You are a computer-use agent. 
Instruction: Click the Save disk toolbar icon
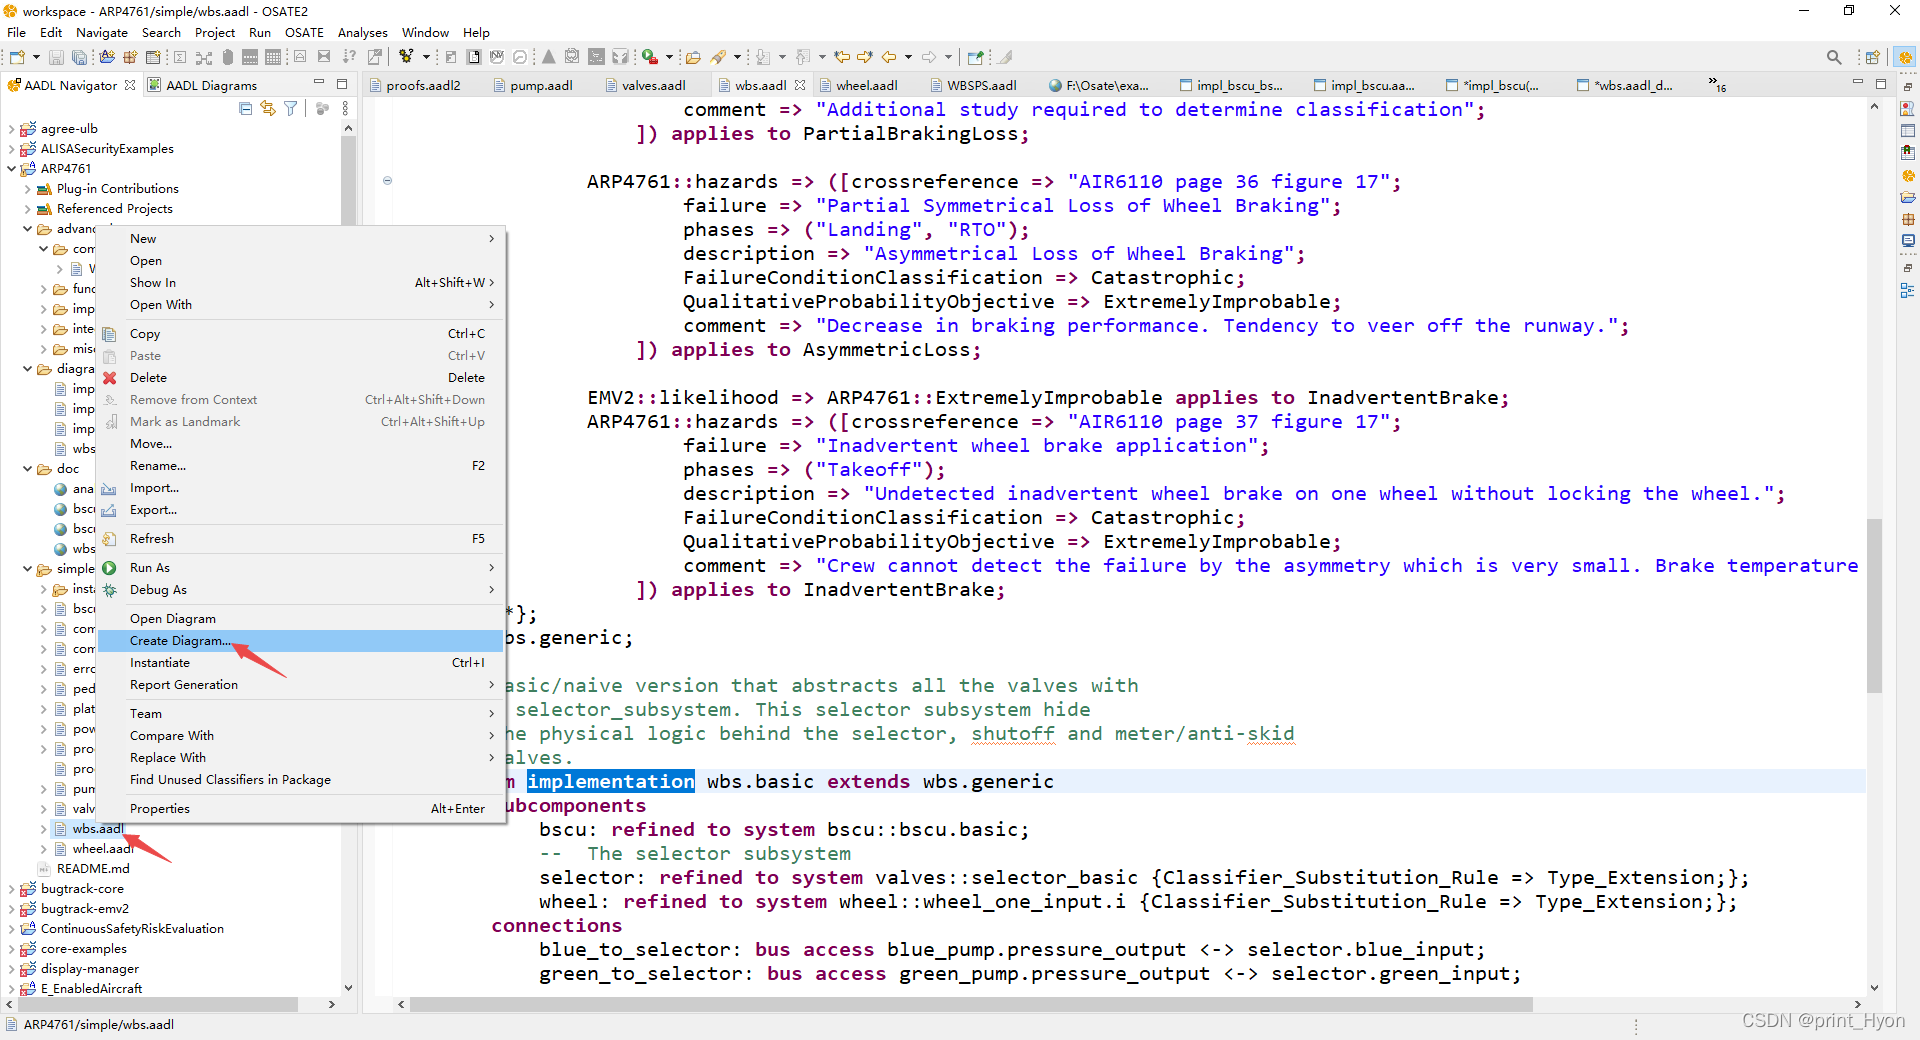click(x=57, y=57)
